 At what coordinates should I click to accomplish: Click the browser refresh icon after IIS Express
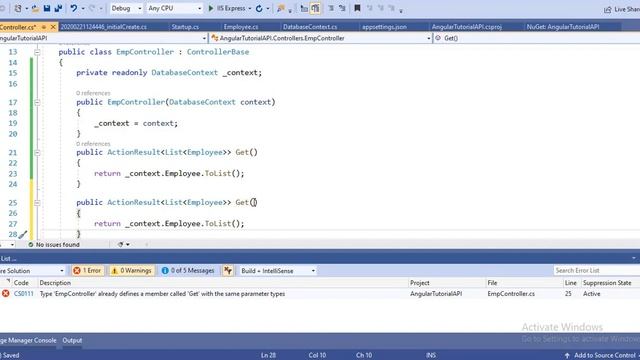coord(259,8)
